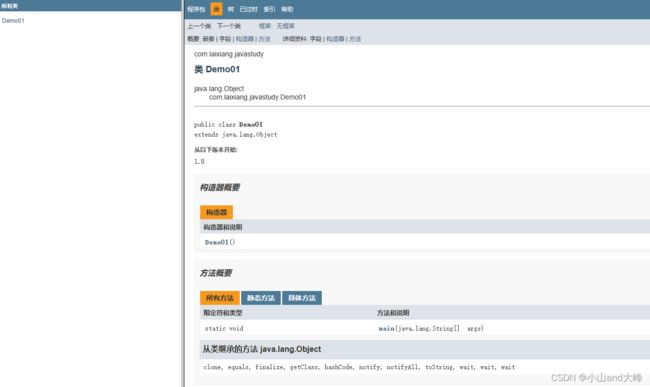Switch to the 静态方法 (Static Methods) tab

click(261, 298)
